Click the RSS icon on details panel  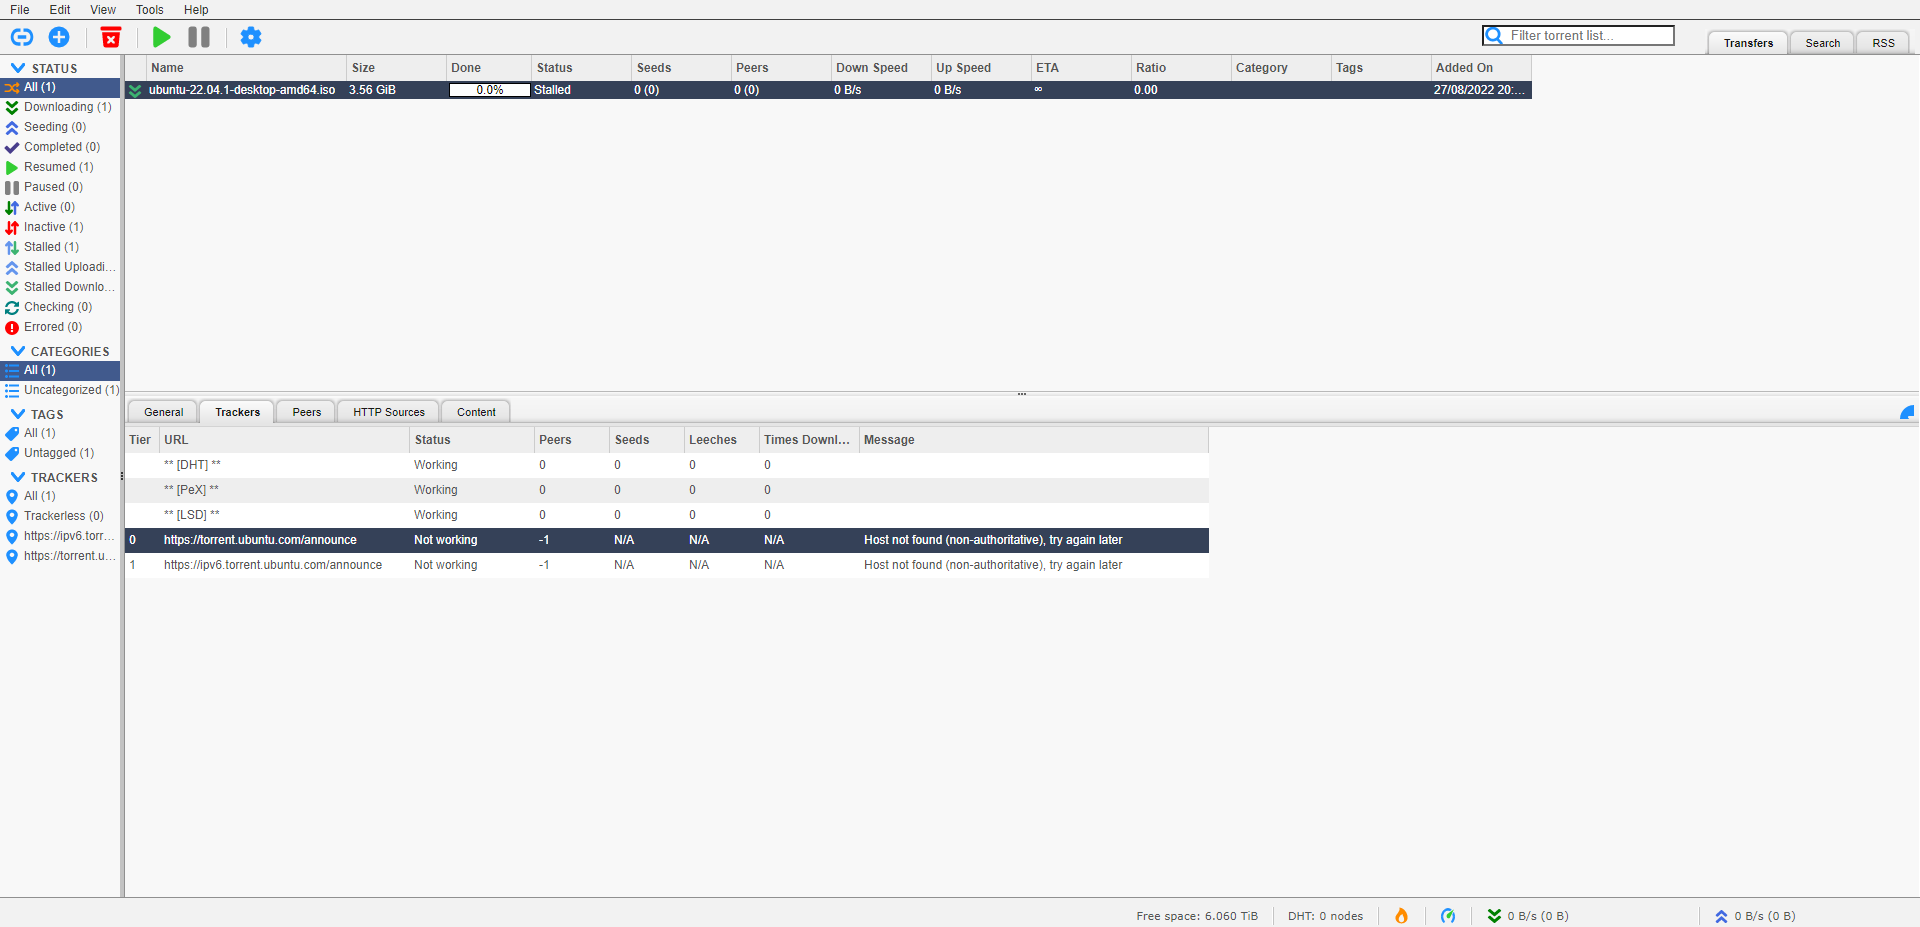click(1907, 412)
